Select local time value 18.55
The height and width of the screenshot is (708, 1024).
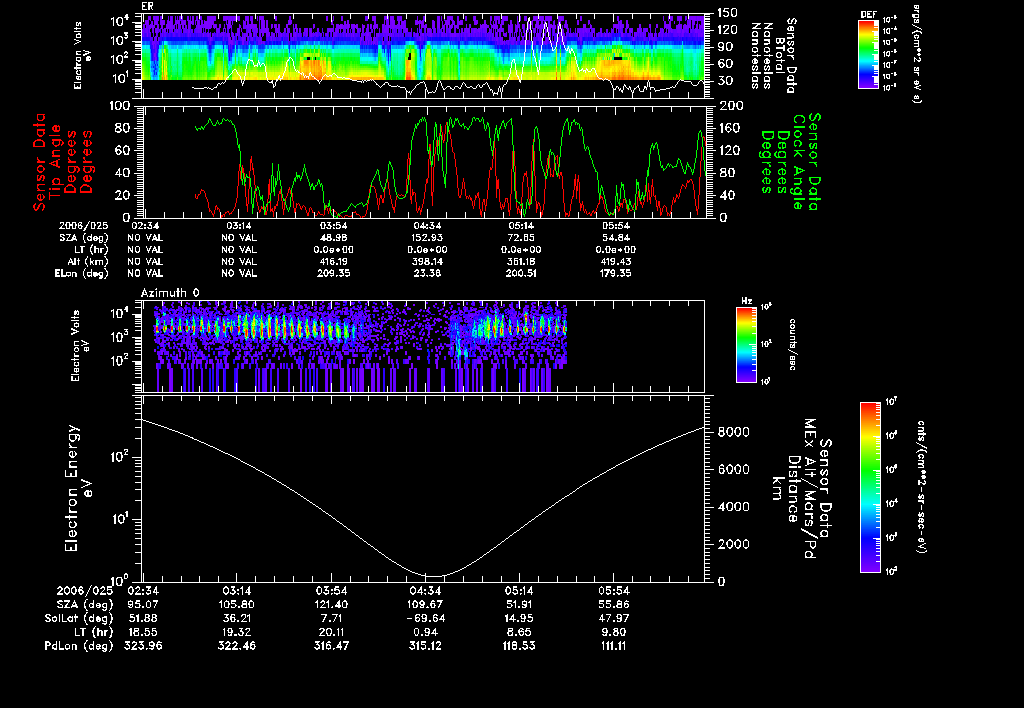143,632
